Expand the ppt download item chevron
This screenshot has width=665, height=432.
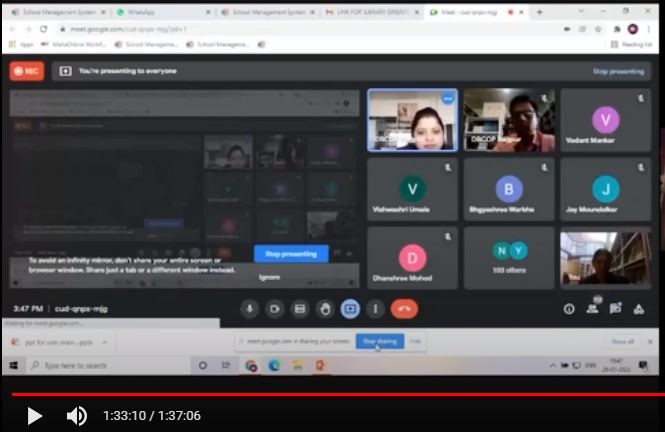coord(105,342)
